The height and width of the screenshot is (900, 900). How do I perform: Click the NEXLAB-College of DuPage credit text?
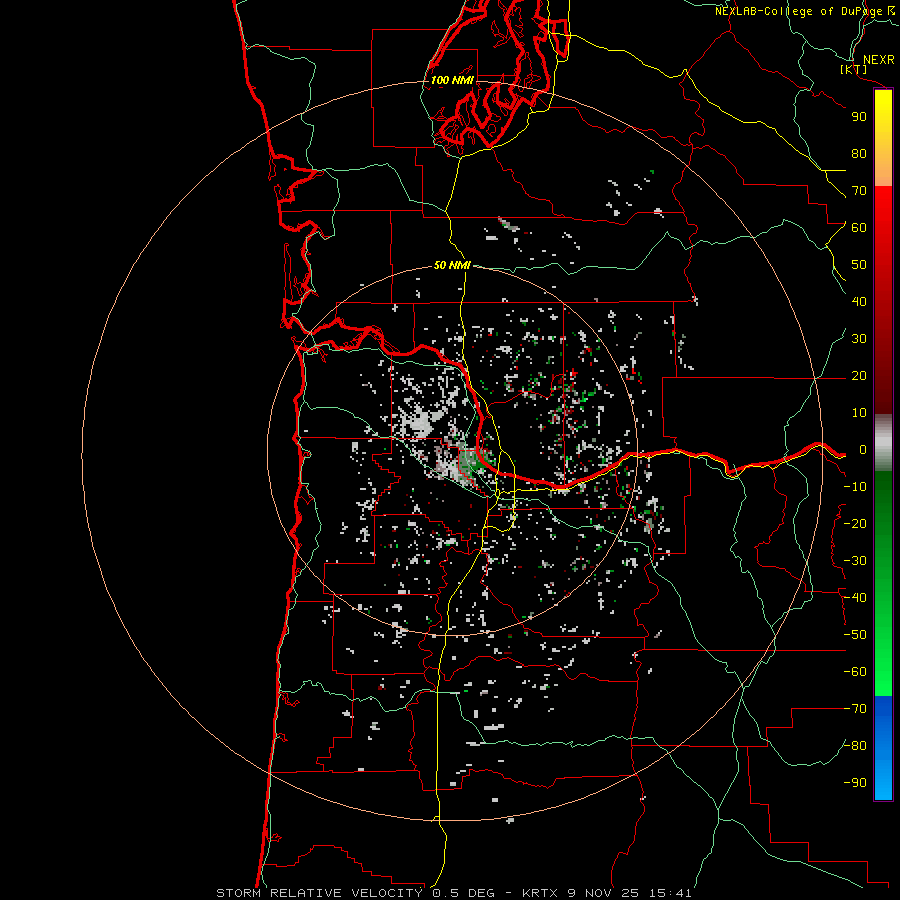807,11
